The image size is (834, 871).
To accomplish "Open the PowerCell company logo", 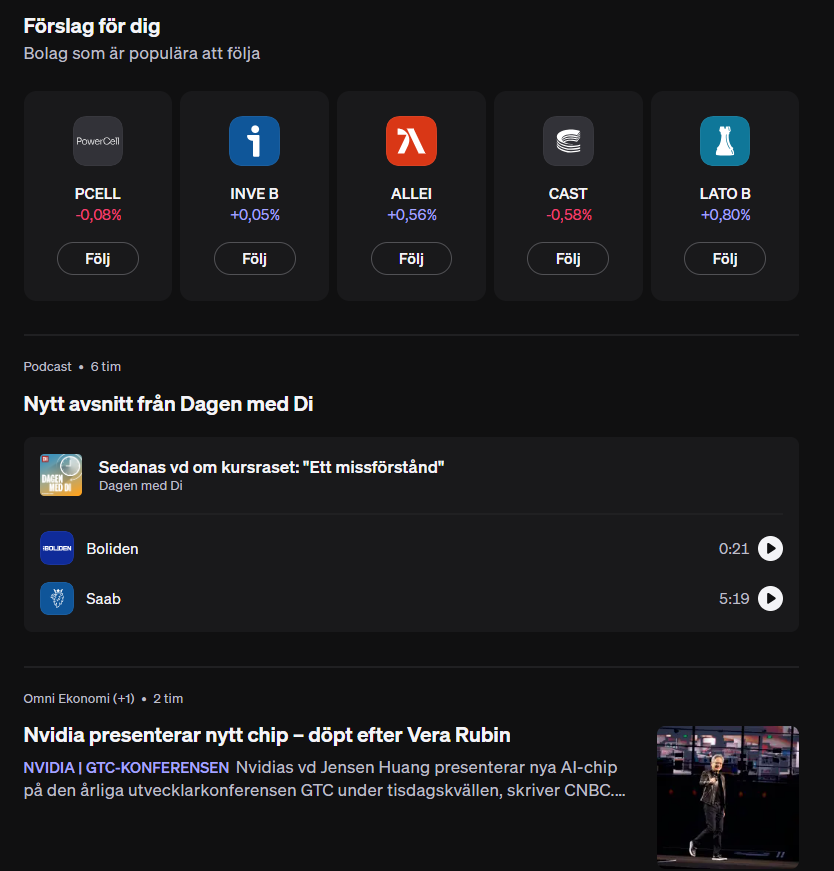I will tap(98, 141).
